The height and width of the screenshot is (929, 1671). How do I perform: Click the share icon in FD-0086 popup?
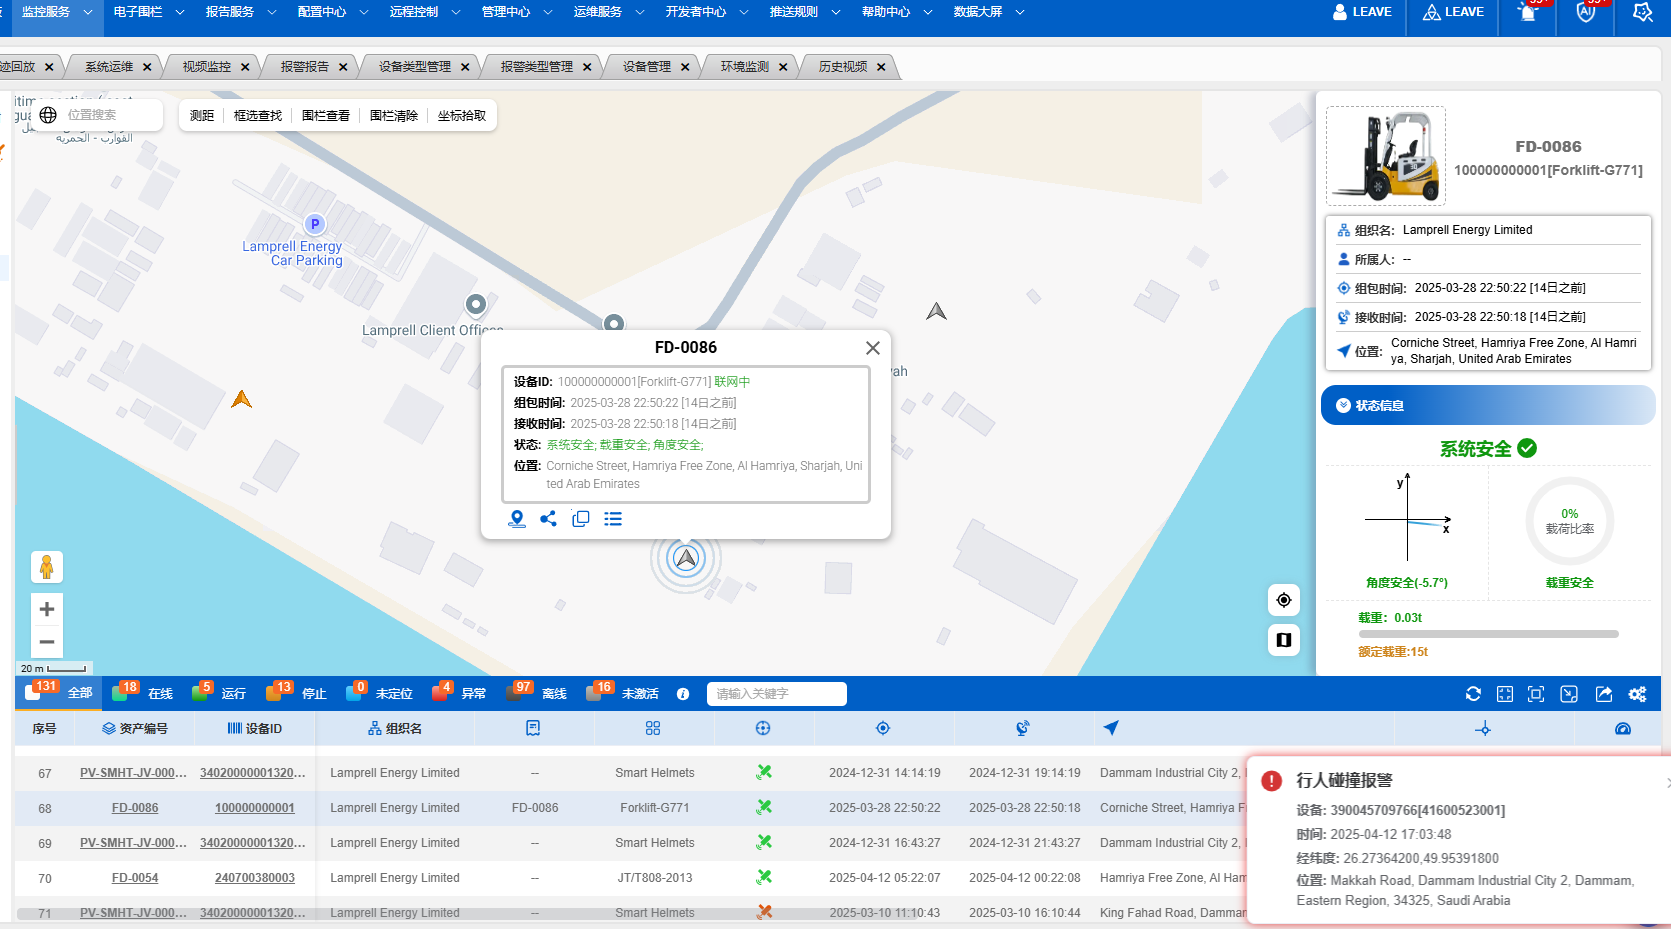tap(548, 519)
